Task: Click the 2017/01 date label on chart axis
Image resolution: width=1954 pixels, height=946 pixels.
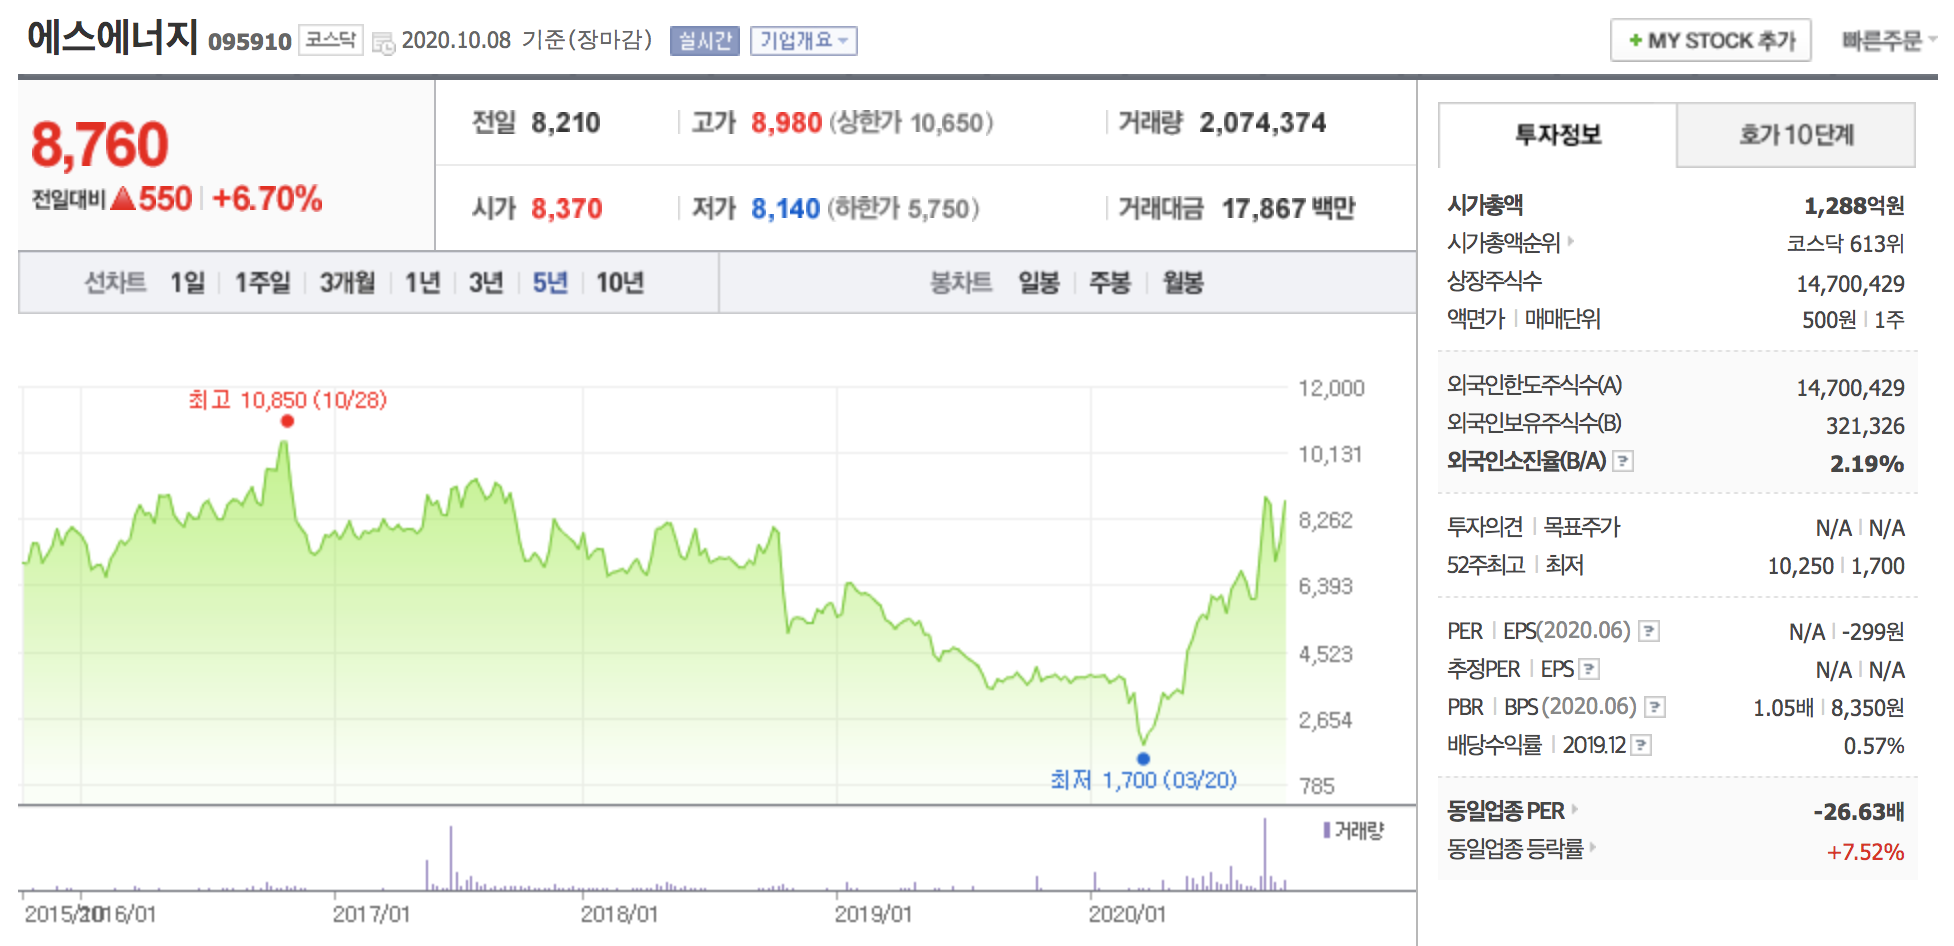Action: tap(371, 914)
